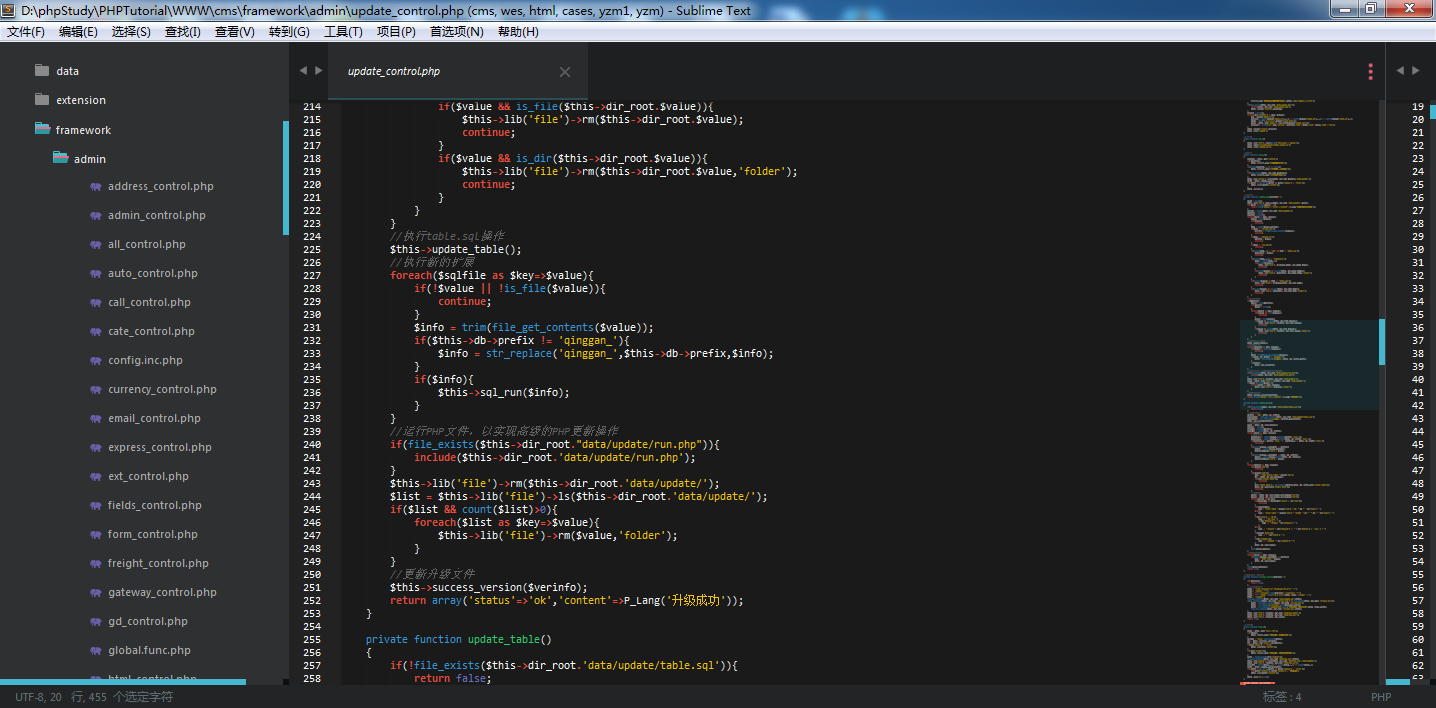The width and height of the screenshot is (1436, 708).
Task: Click the '455 个选定字符' status text
Action: pos(130,697)
